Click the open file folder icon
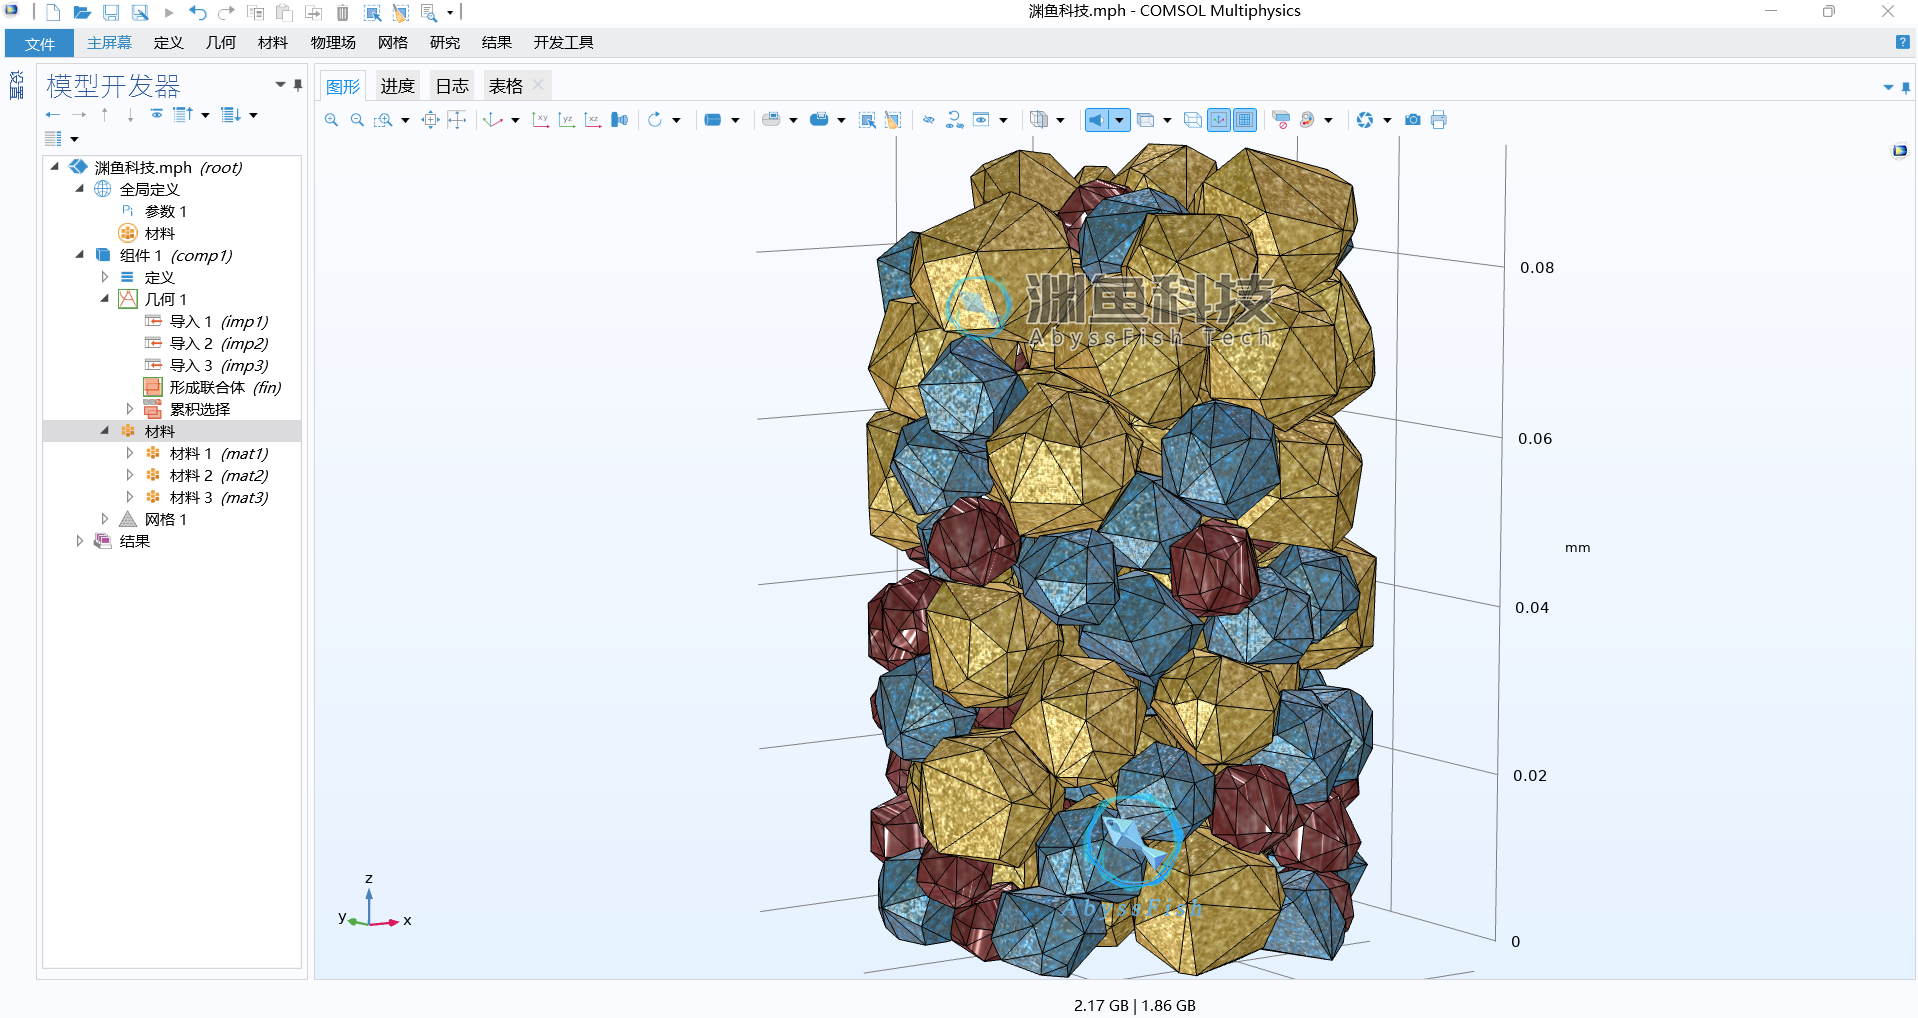The image size is (1918, 1018). [x=82, y=12]
